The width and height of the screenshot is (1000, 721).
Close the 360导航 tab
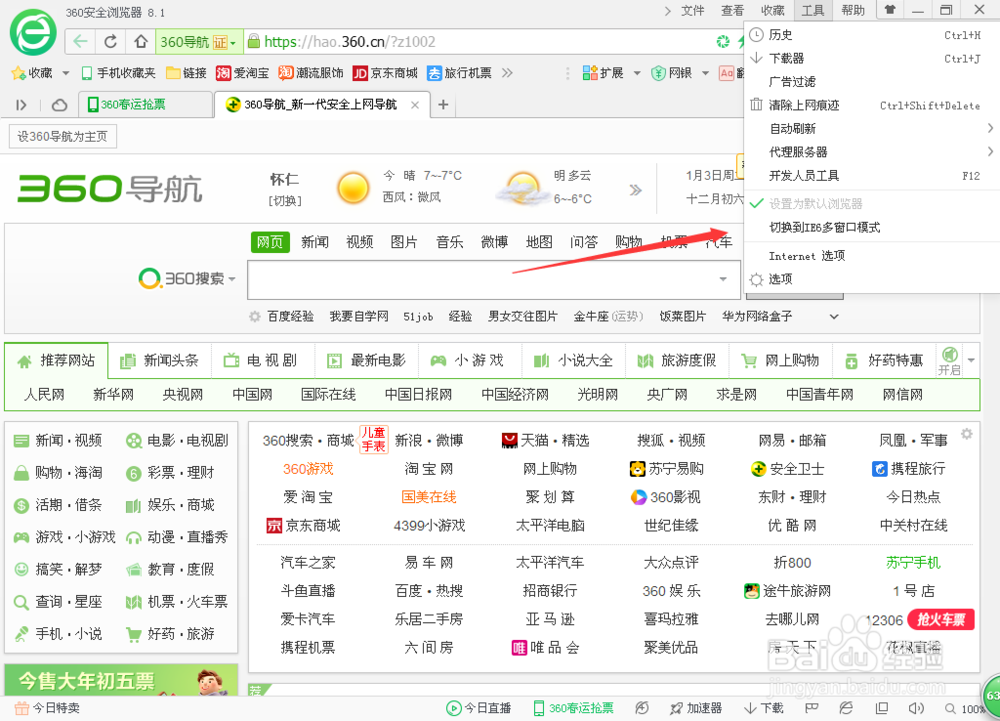tap(415, 105)
